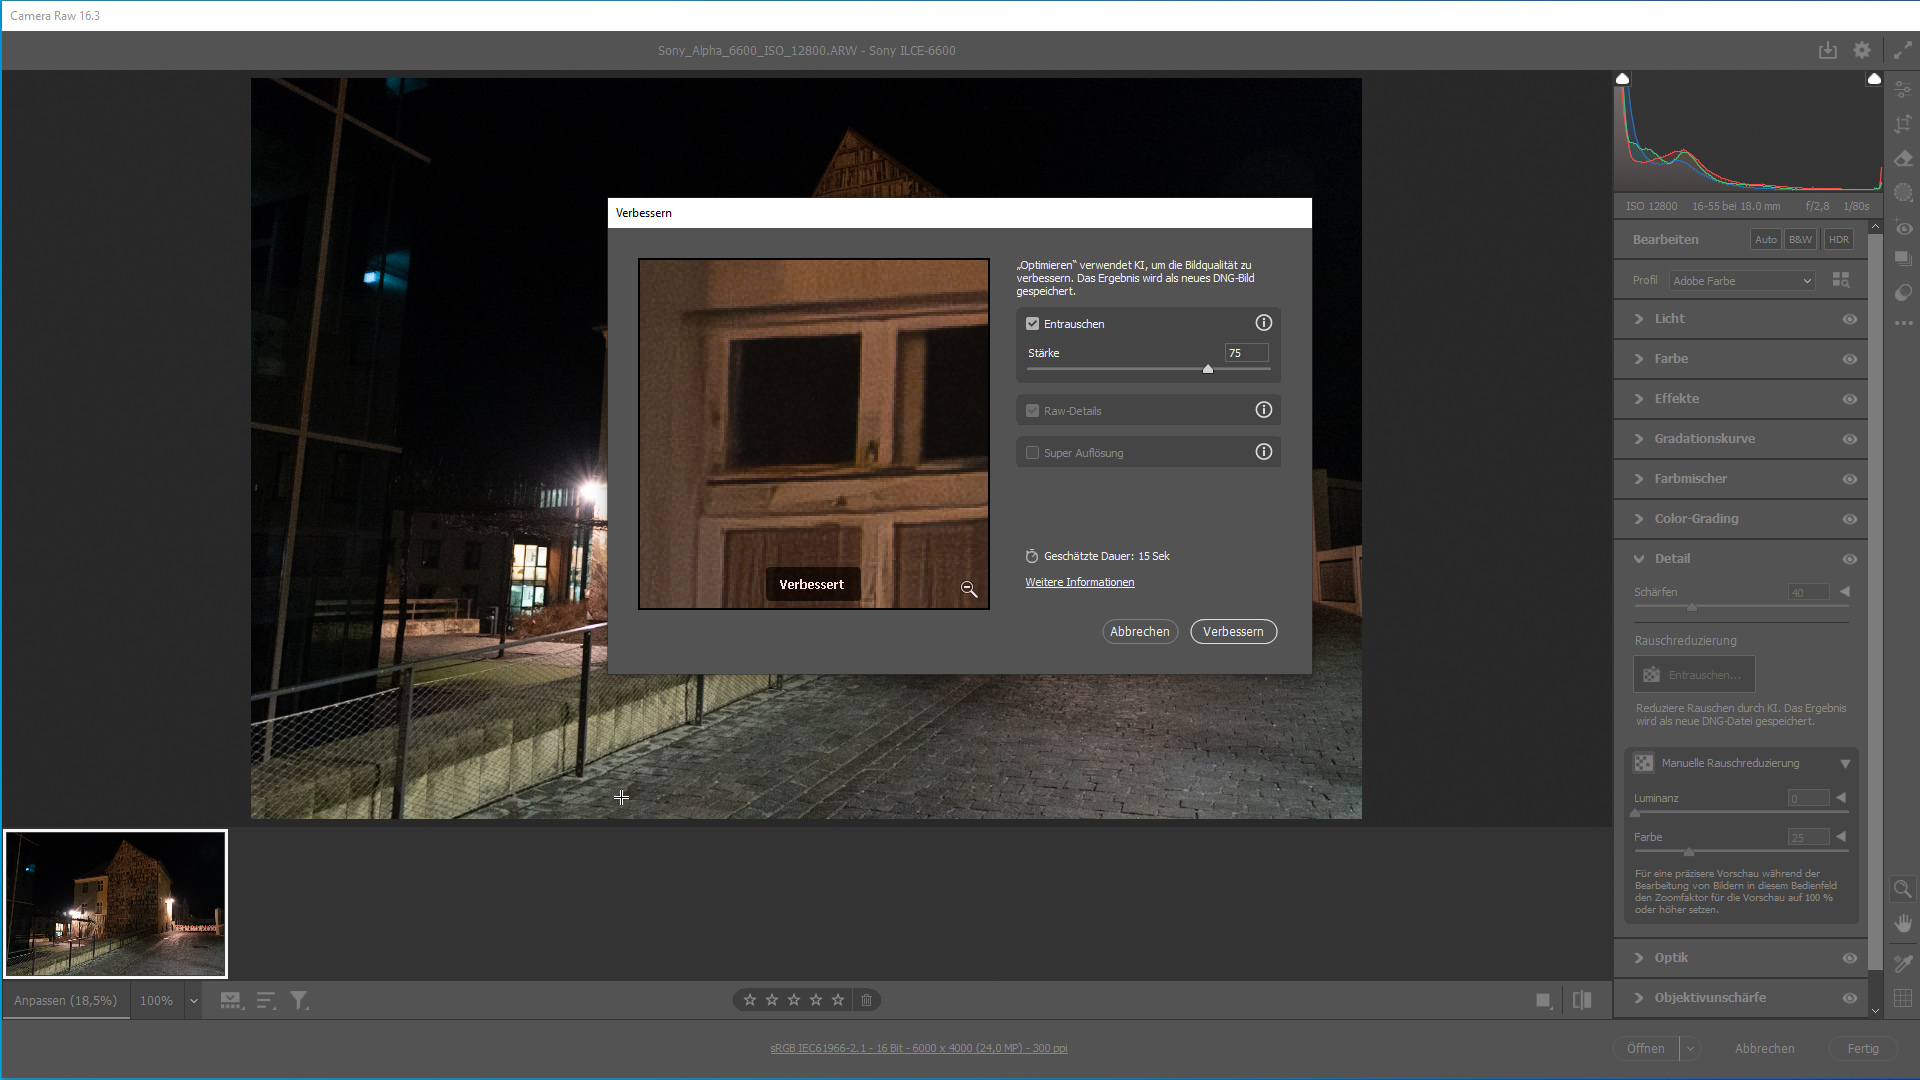1920x1080 pixels.
Task: Select the healing eraser tool
Action: [x=1903, y=159]
